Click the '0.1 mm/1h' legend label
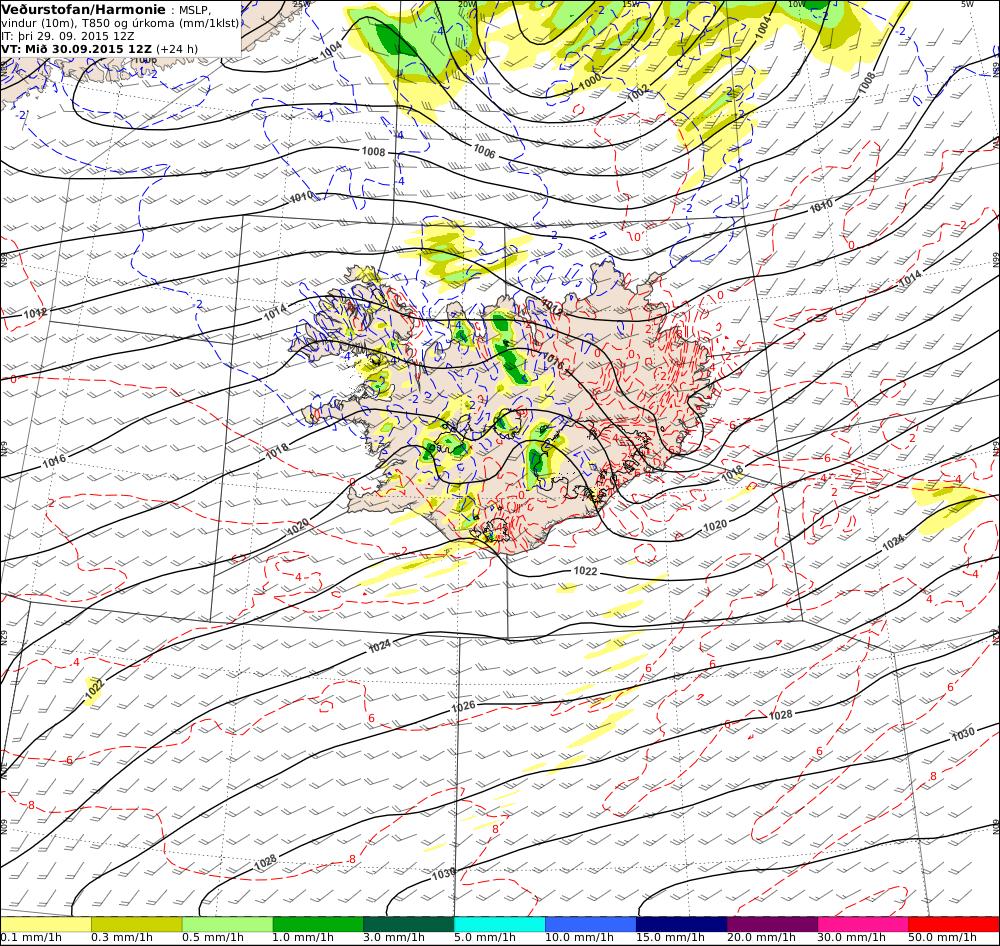The height and width of the screenshot is (946, 1000). pyautogui.click(x=31, y=938)
